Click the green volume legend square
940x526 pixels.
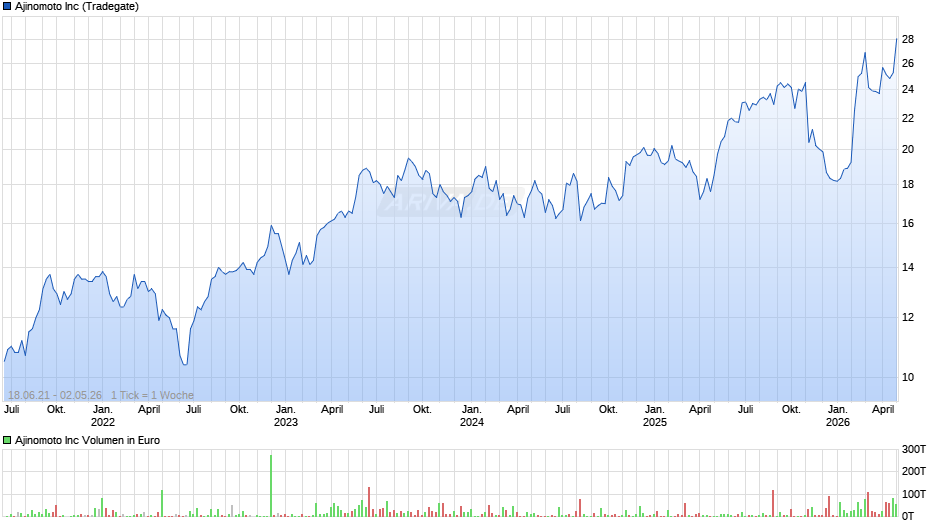click(x=7, y=440)
